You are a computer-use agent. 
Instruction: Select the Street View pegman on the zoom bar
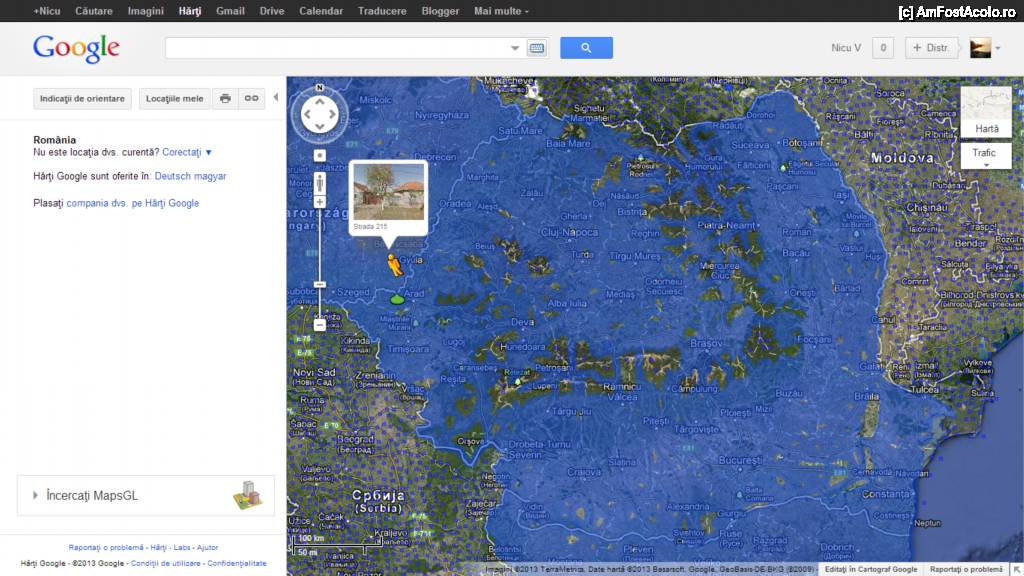coord(320,184)
